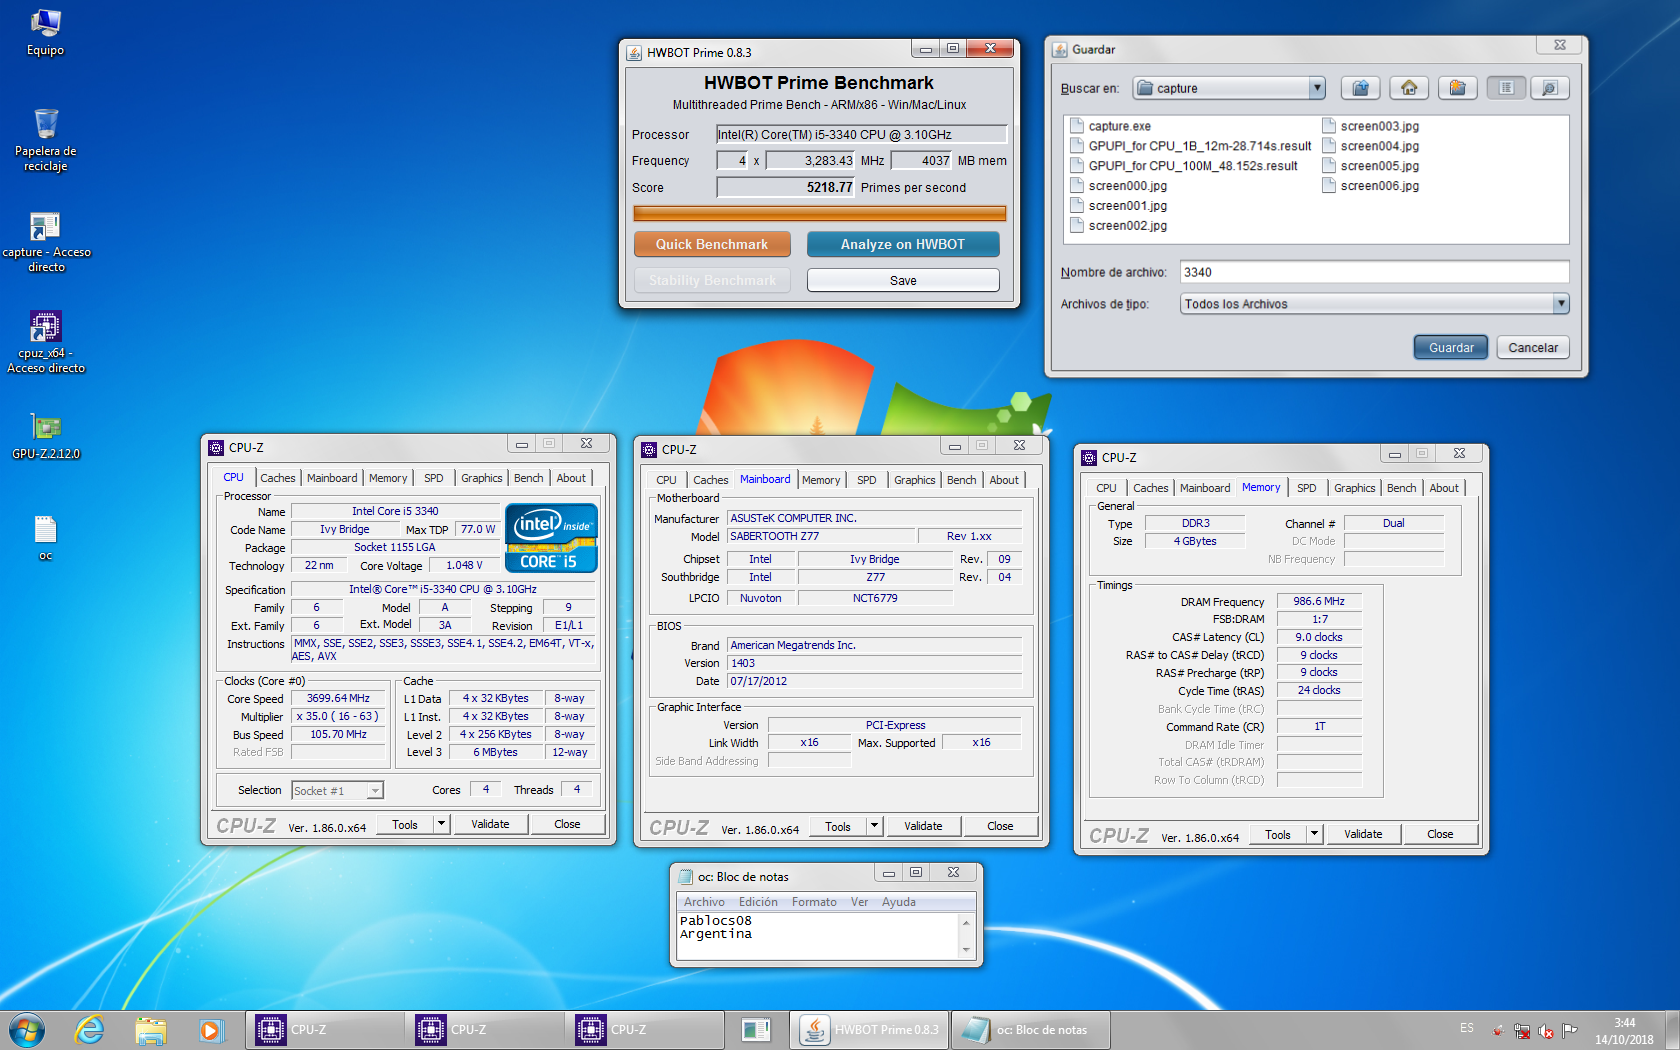Click the network tray icon
This screenshot has height=1050, width=1680.
coord(1522,1030)
